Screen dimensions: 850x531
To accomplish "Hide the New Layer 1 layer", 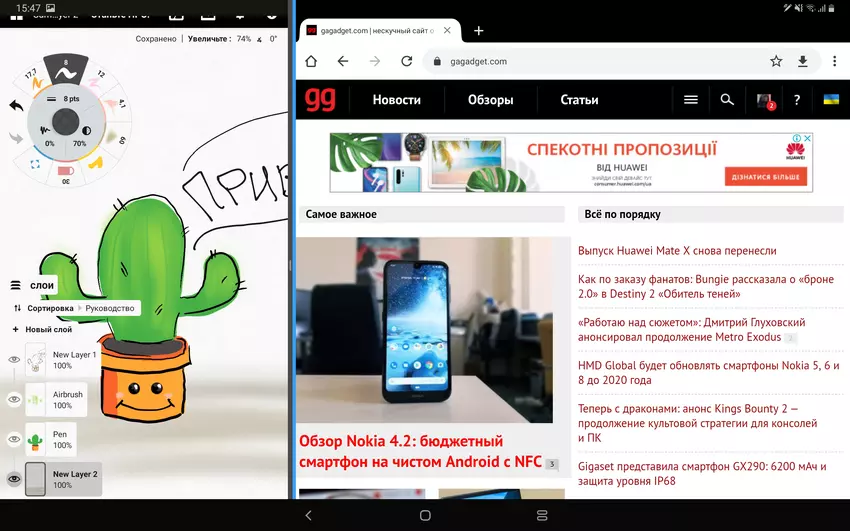I will click(14, 360).
